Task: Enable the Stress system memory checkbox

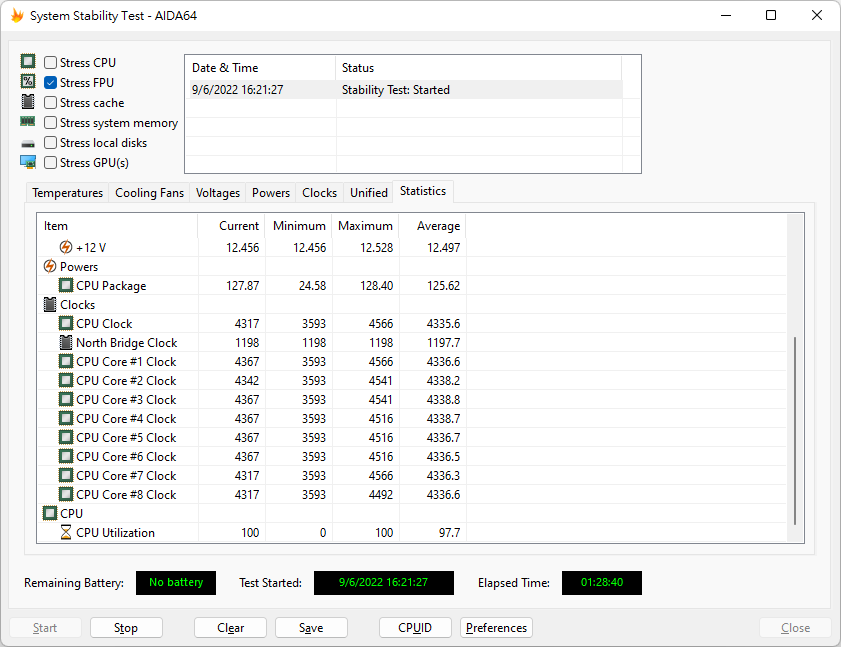Action: pos(50,123)
